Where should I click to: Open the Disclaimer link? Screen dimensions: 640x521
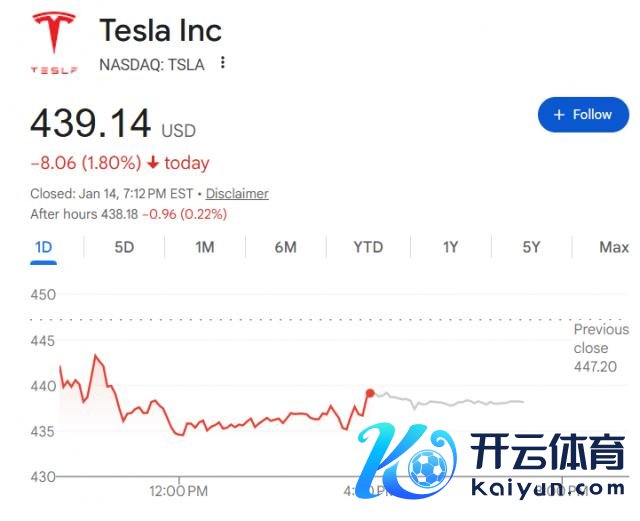[x=237, y=194]
